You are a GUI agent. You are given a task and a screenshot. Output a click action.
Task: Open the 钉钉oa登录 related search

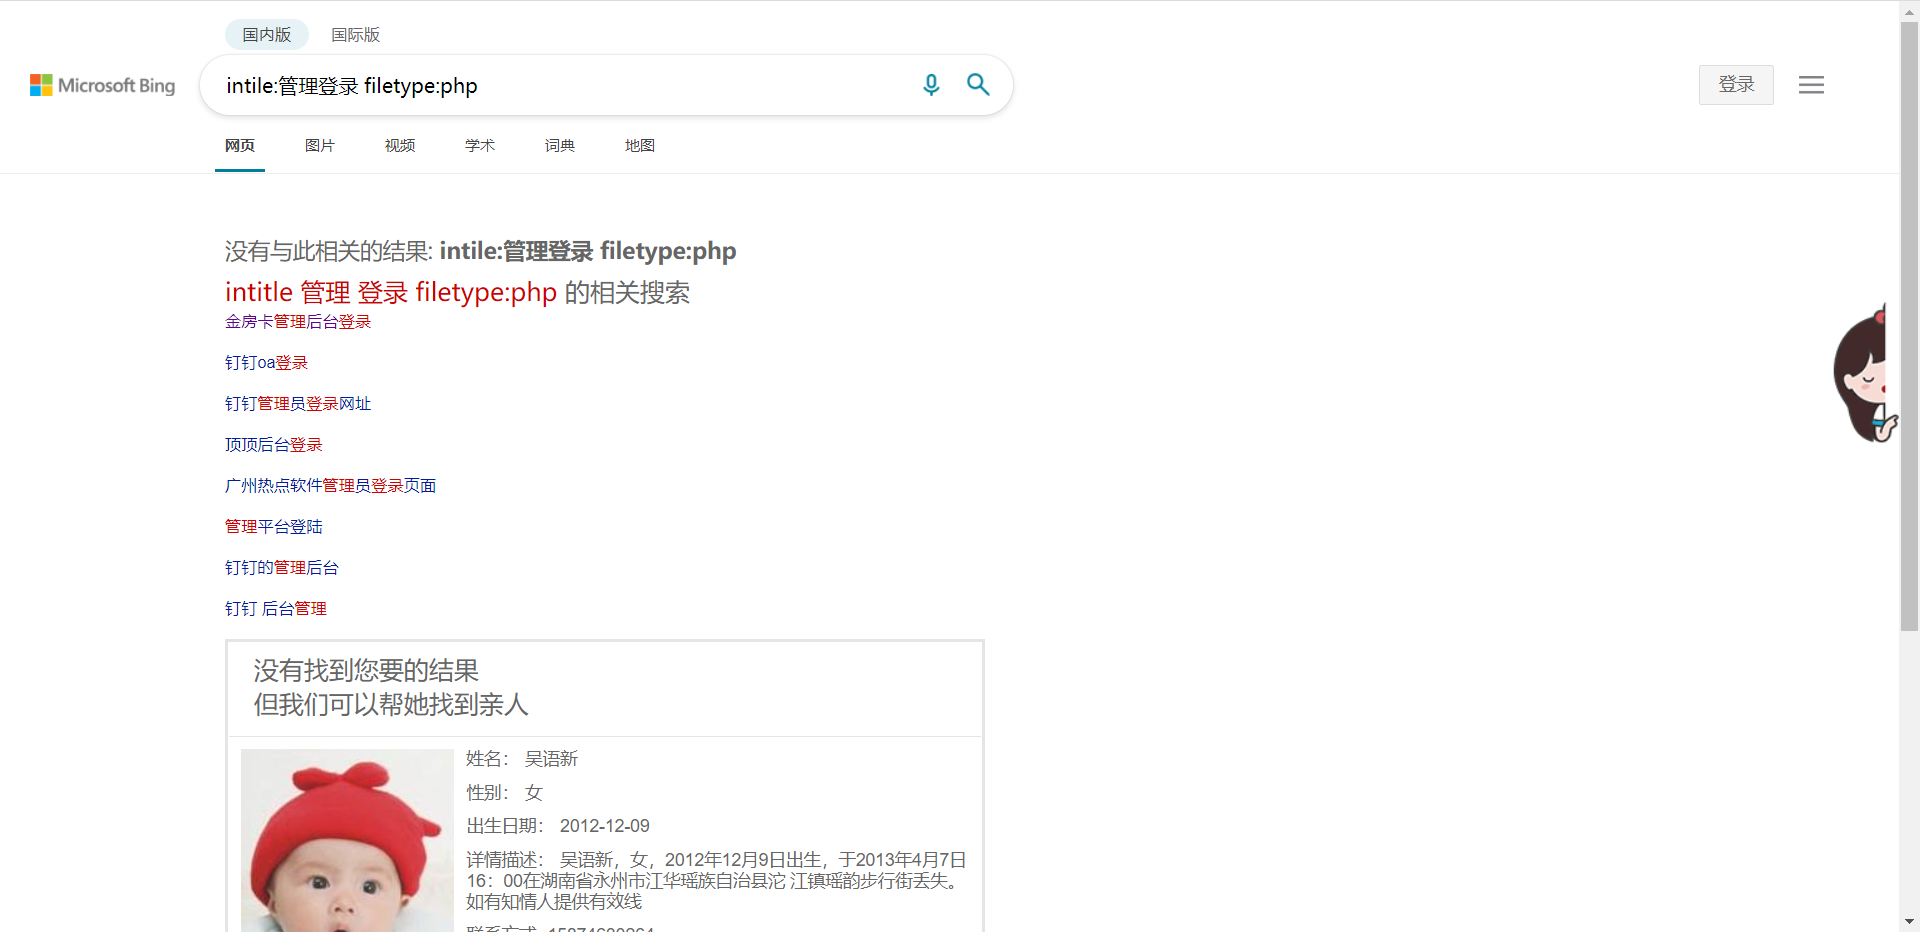(266, 363)
